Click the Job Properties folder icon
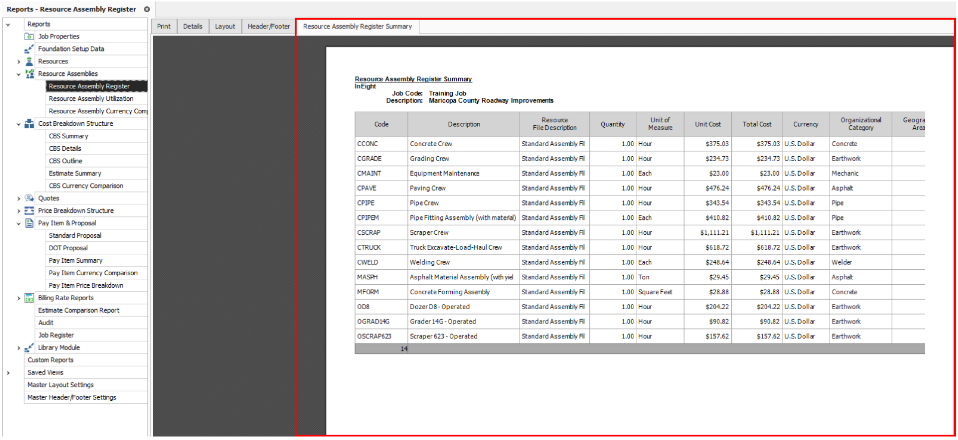958x440 pixels. click(x=29, y=37)
